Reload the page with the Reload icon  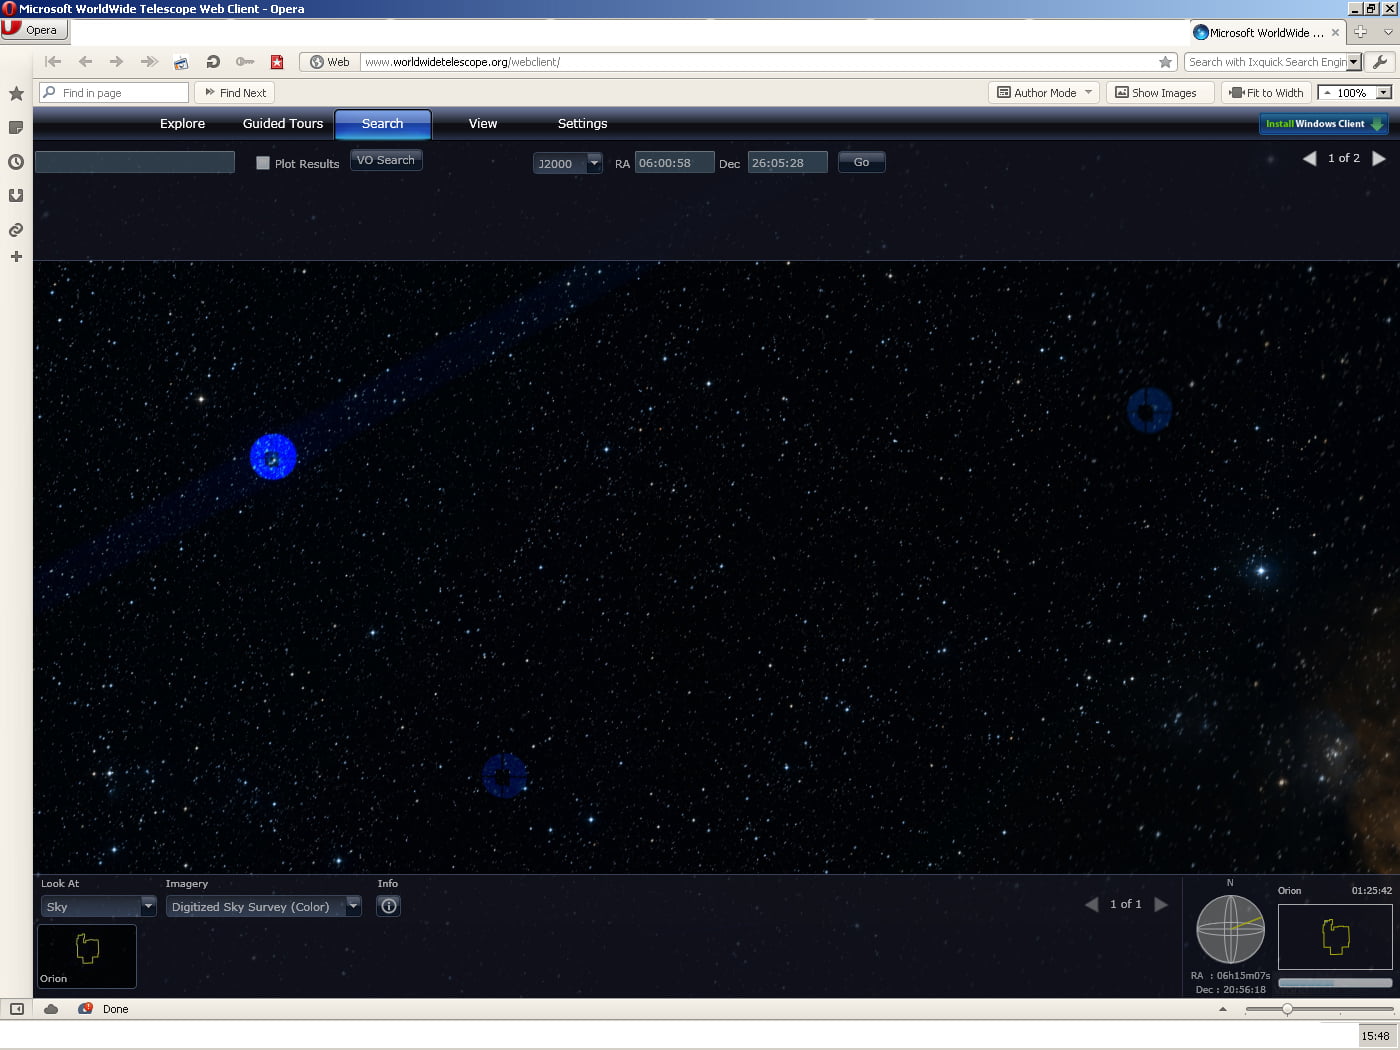coord(213,62)
